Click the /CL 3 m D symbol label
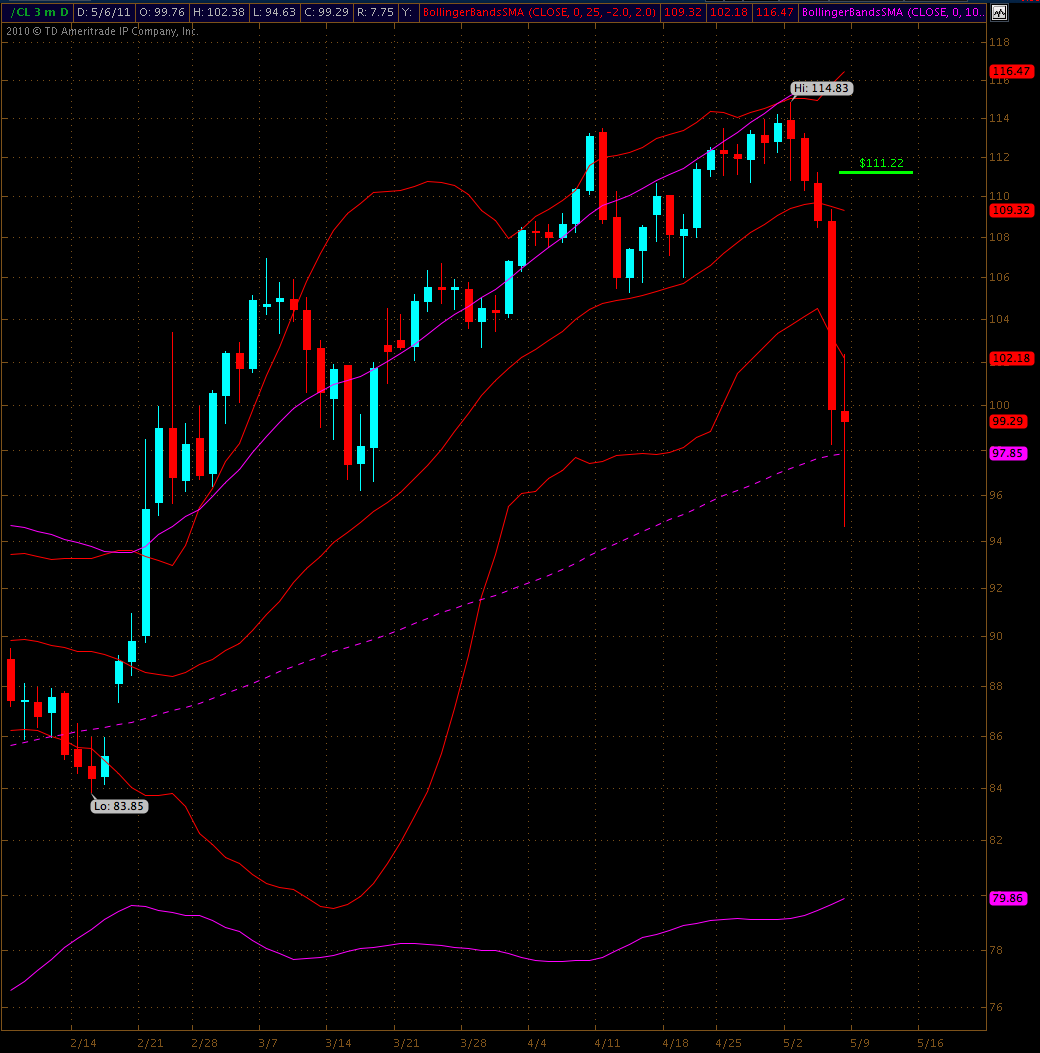This screenshot has height=1053, width=1040. point(37,12)
